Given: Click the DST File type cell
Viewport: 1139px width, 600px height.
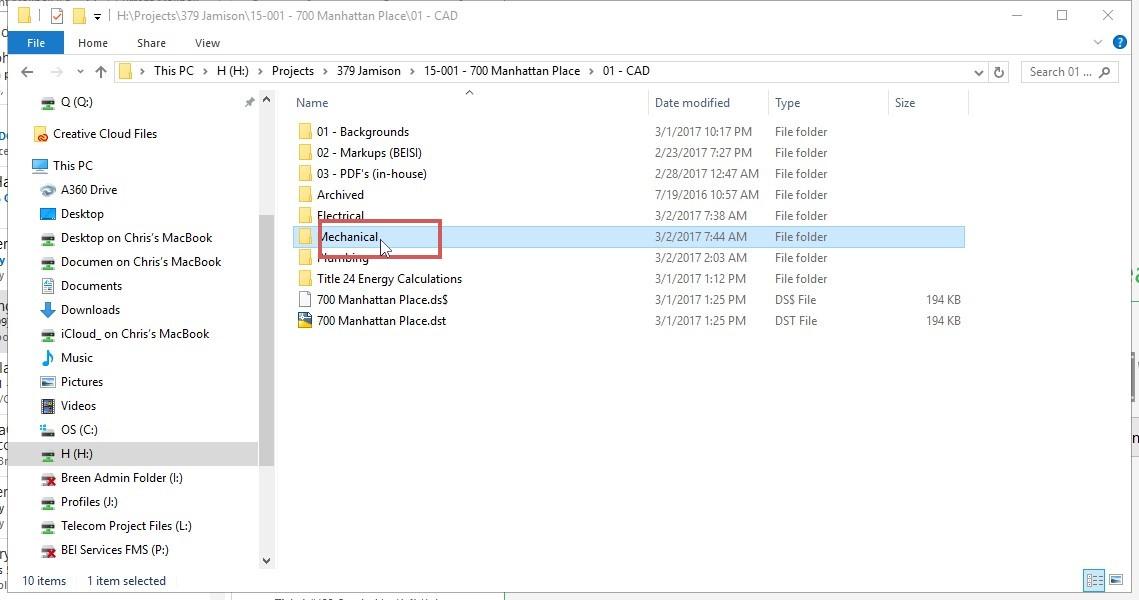Looking at the screenshot, I should (795, 321).
